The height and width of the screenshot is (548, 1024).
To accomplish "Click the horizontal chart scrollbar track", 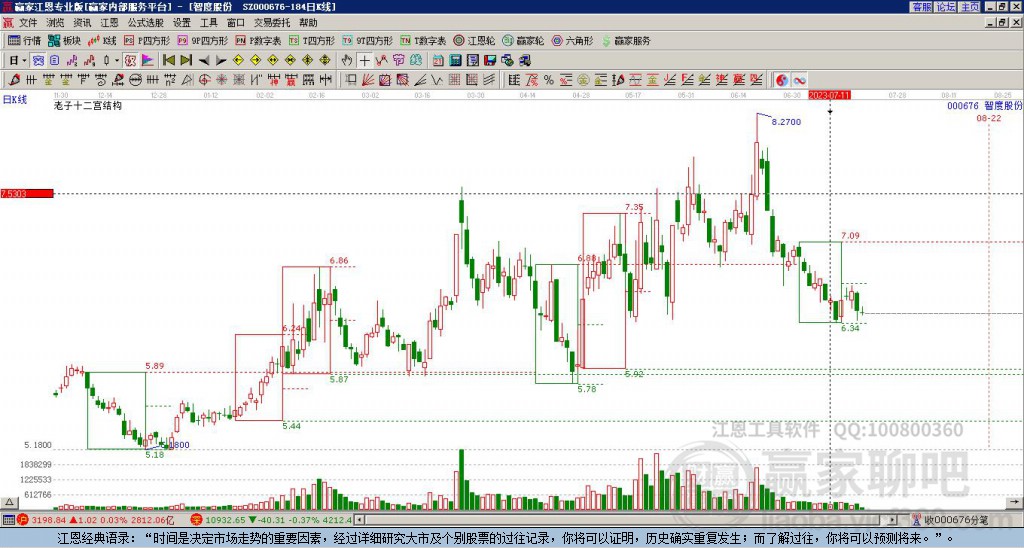I will click(x=626, y=520).
